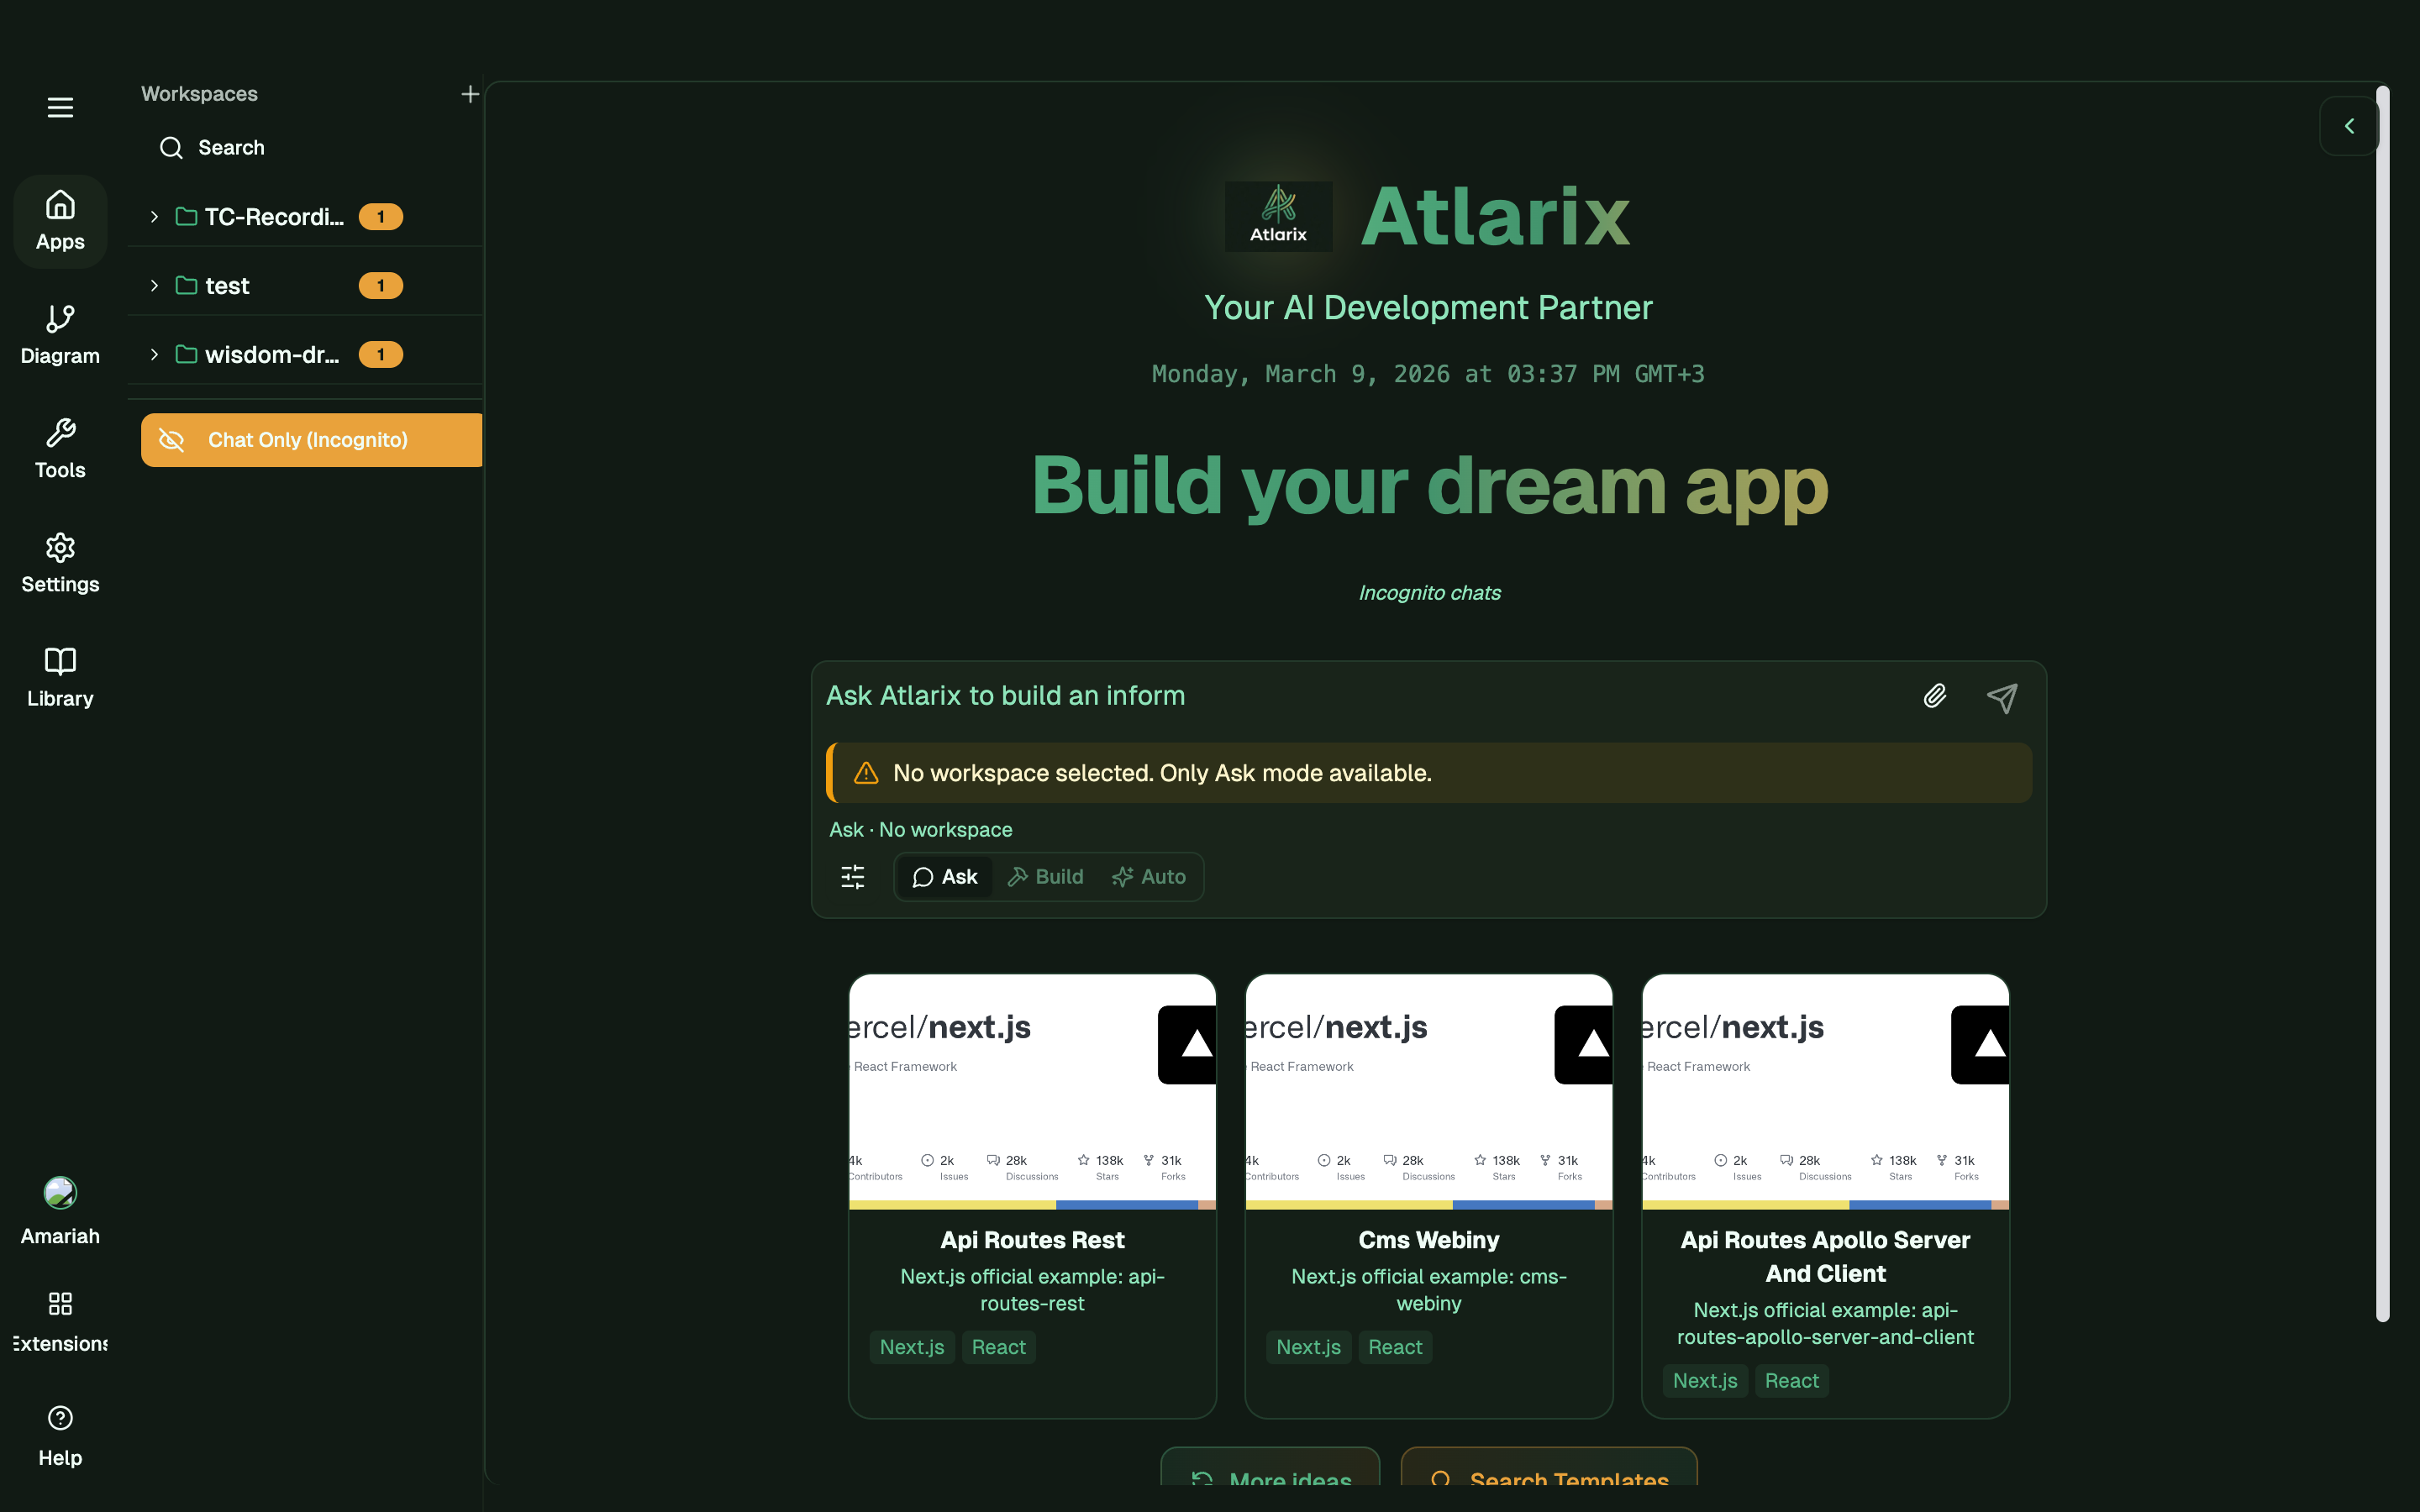Open the Cms Webiny template card
Viewport: 2420px width, 1512px height.
pyautogui.click(x=1427, y=1195)
